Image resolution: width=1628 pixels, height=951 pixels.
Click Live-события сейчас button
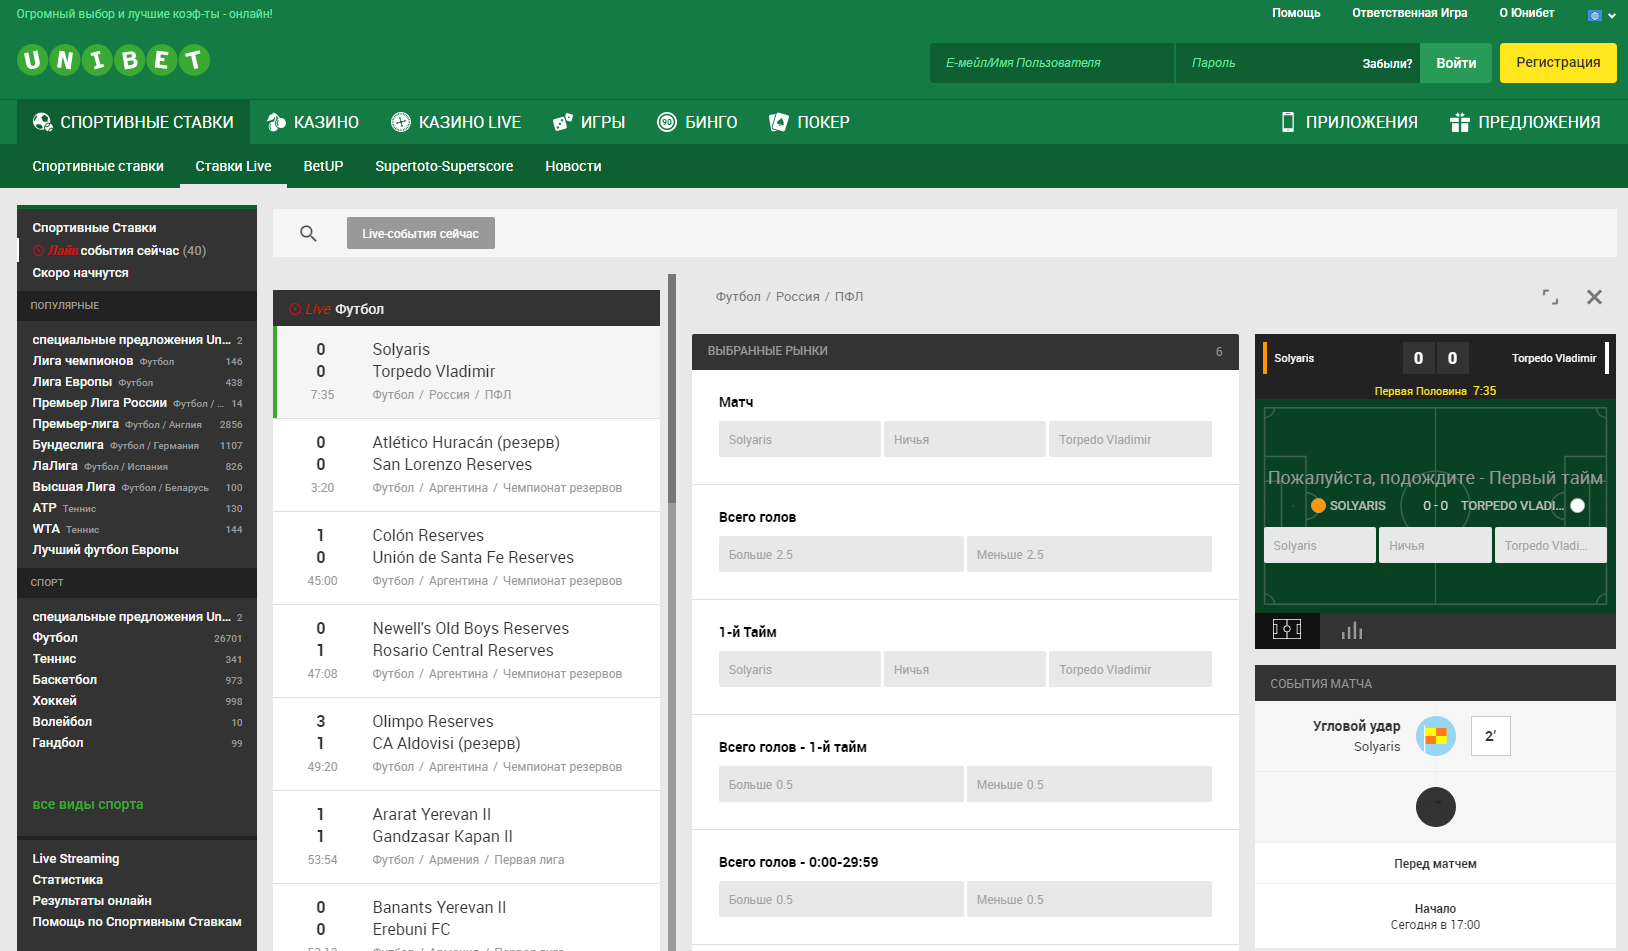click(421, 233)
